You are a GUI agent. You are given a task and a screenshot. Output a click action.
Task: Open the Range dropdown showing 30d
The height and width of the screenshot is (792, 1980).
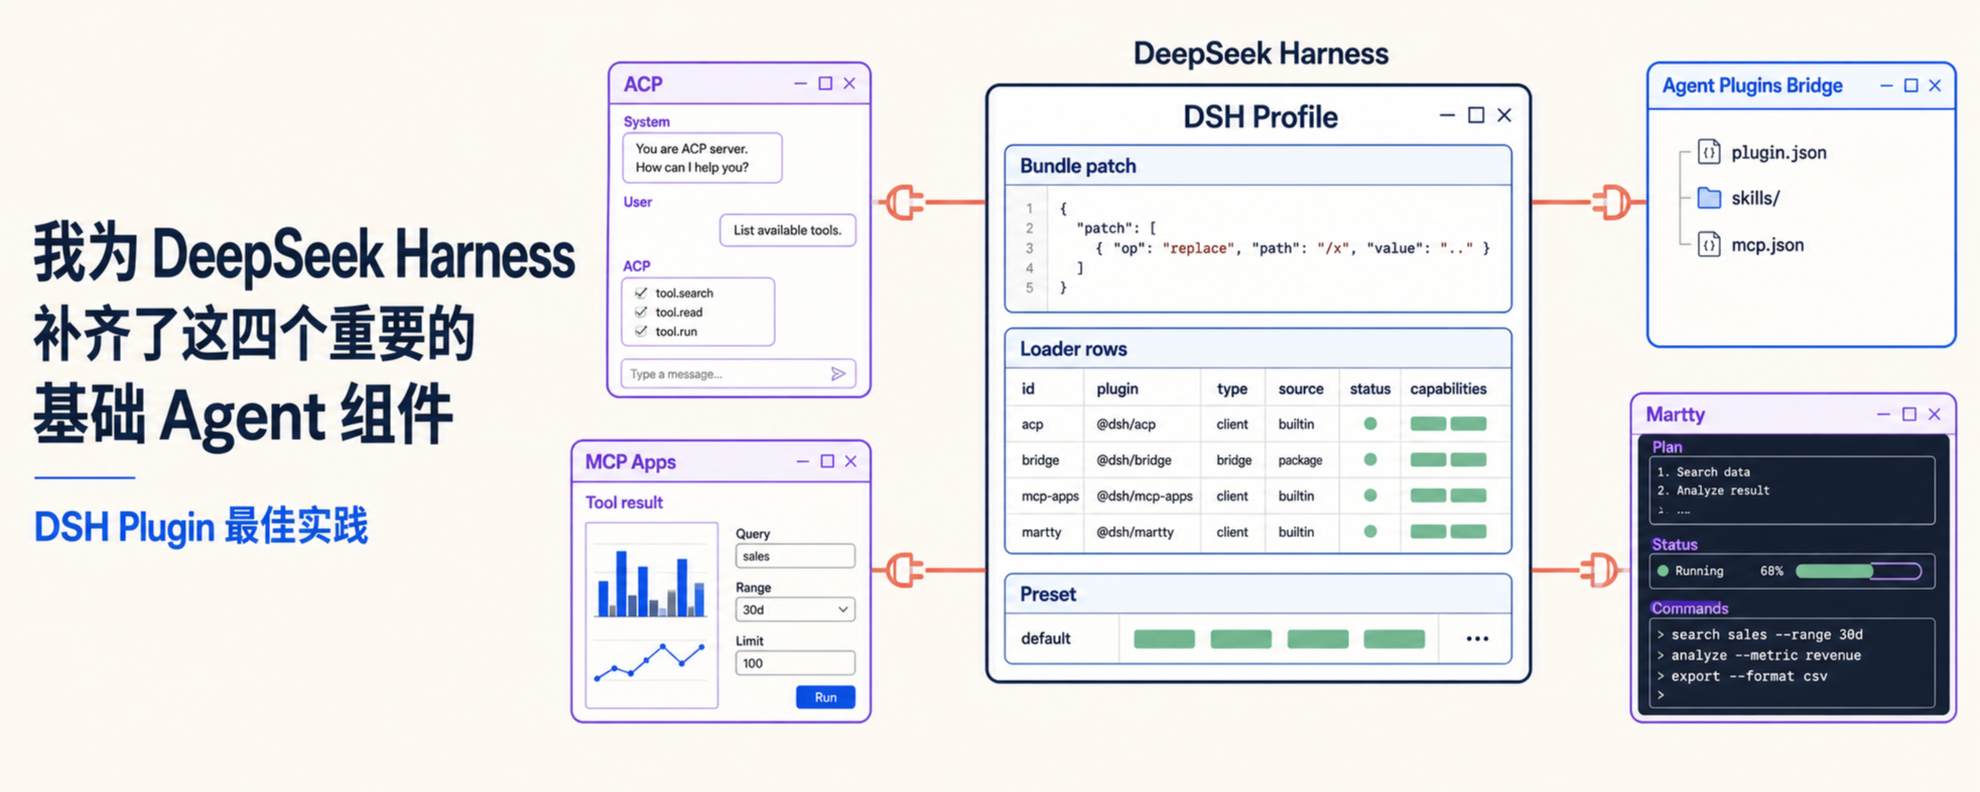click(x=795, y=609)
